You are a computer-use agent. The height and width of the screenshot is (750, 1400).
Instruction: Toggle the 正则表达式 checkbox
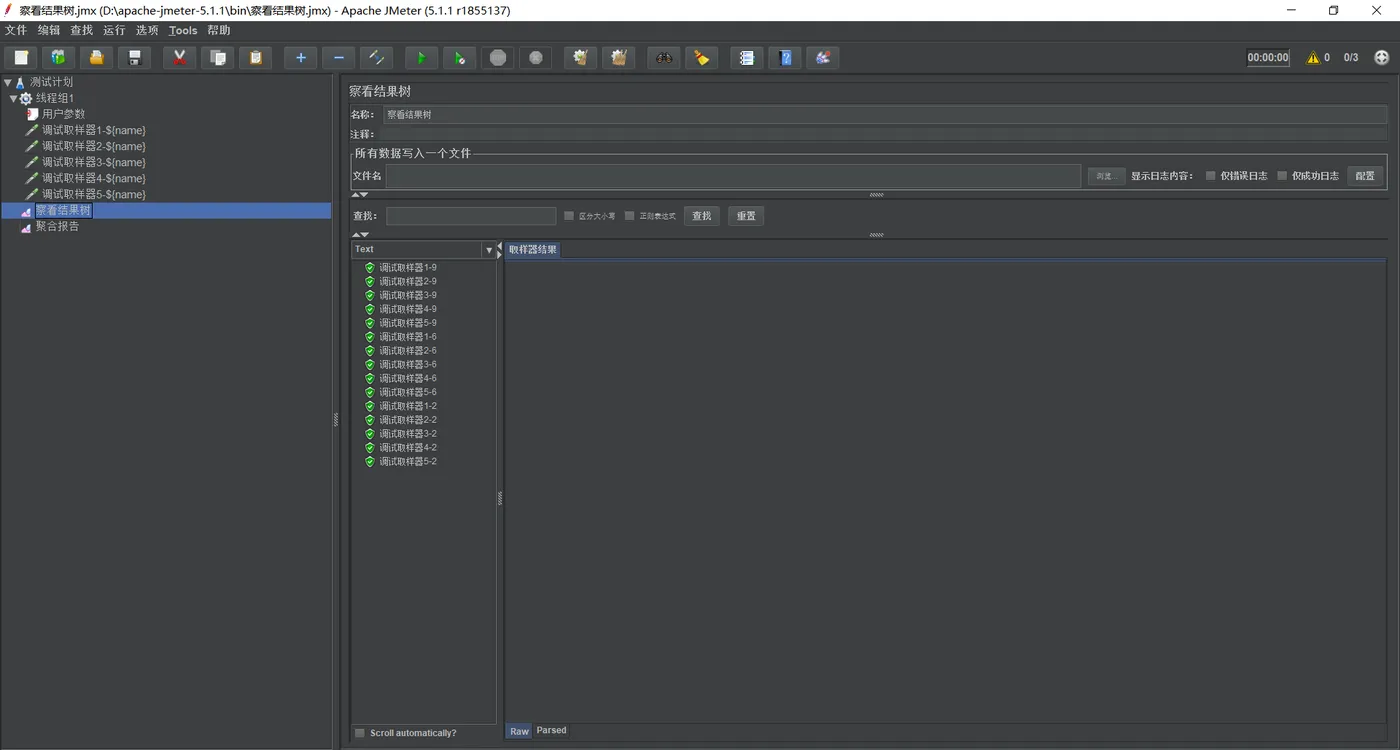pyautogui.click(x=630, y=216)
